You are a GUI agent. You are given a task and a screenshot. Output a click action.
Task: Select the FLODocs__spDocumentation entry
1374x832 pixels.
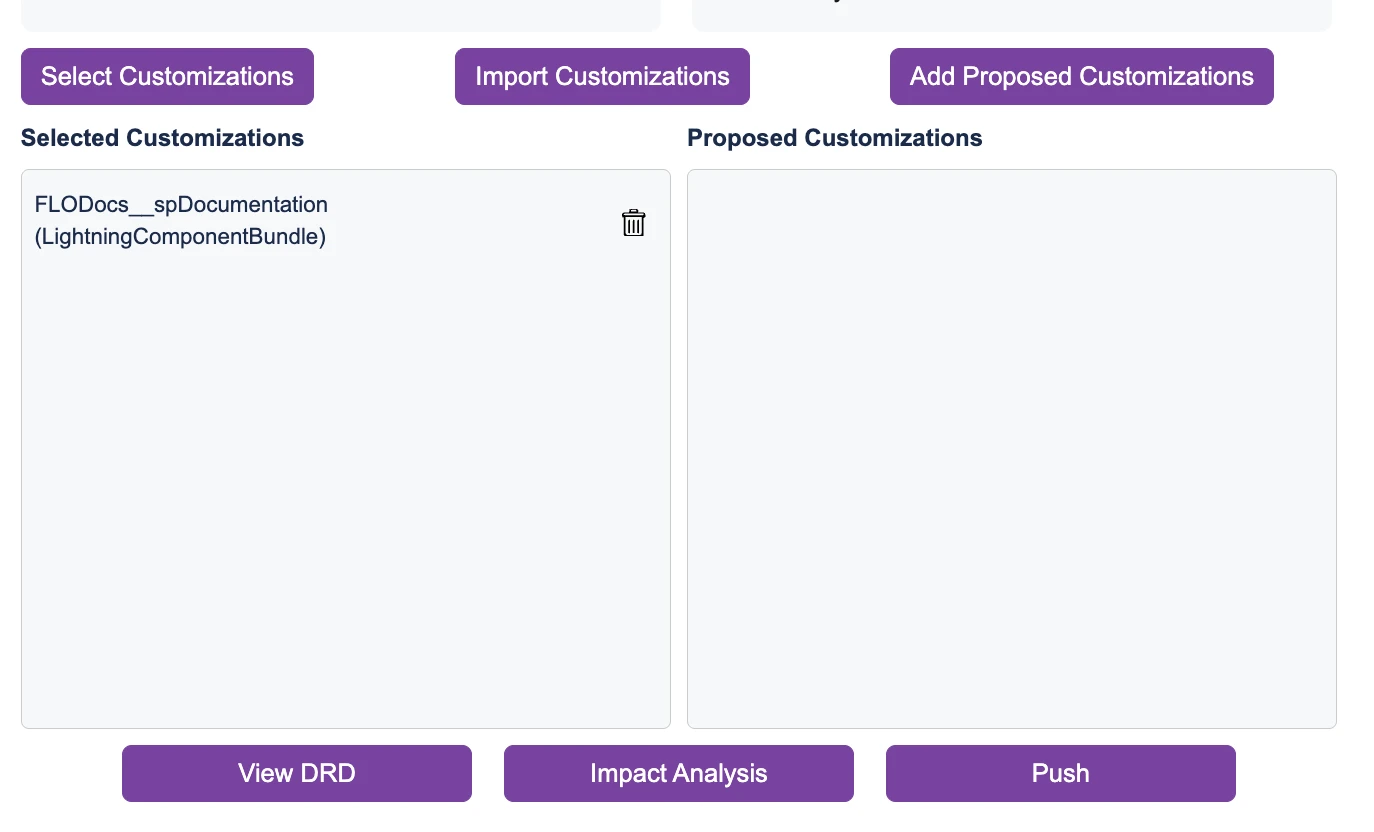point(181,205)
